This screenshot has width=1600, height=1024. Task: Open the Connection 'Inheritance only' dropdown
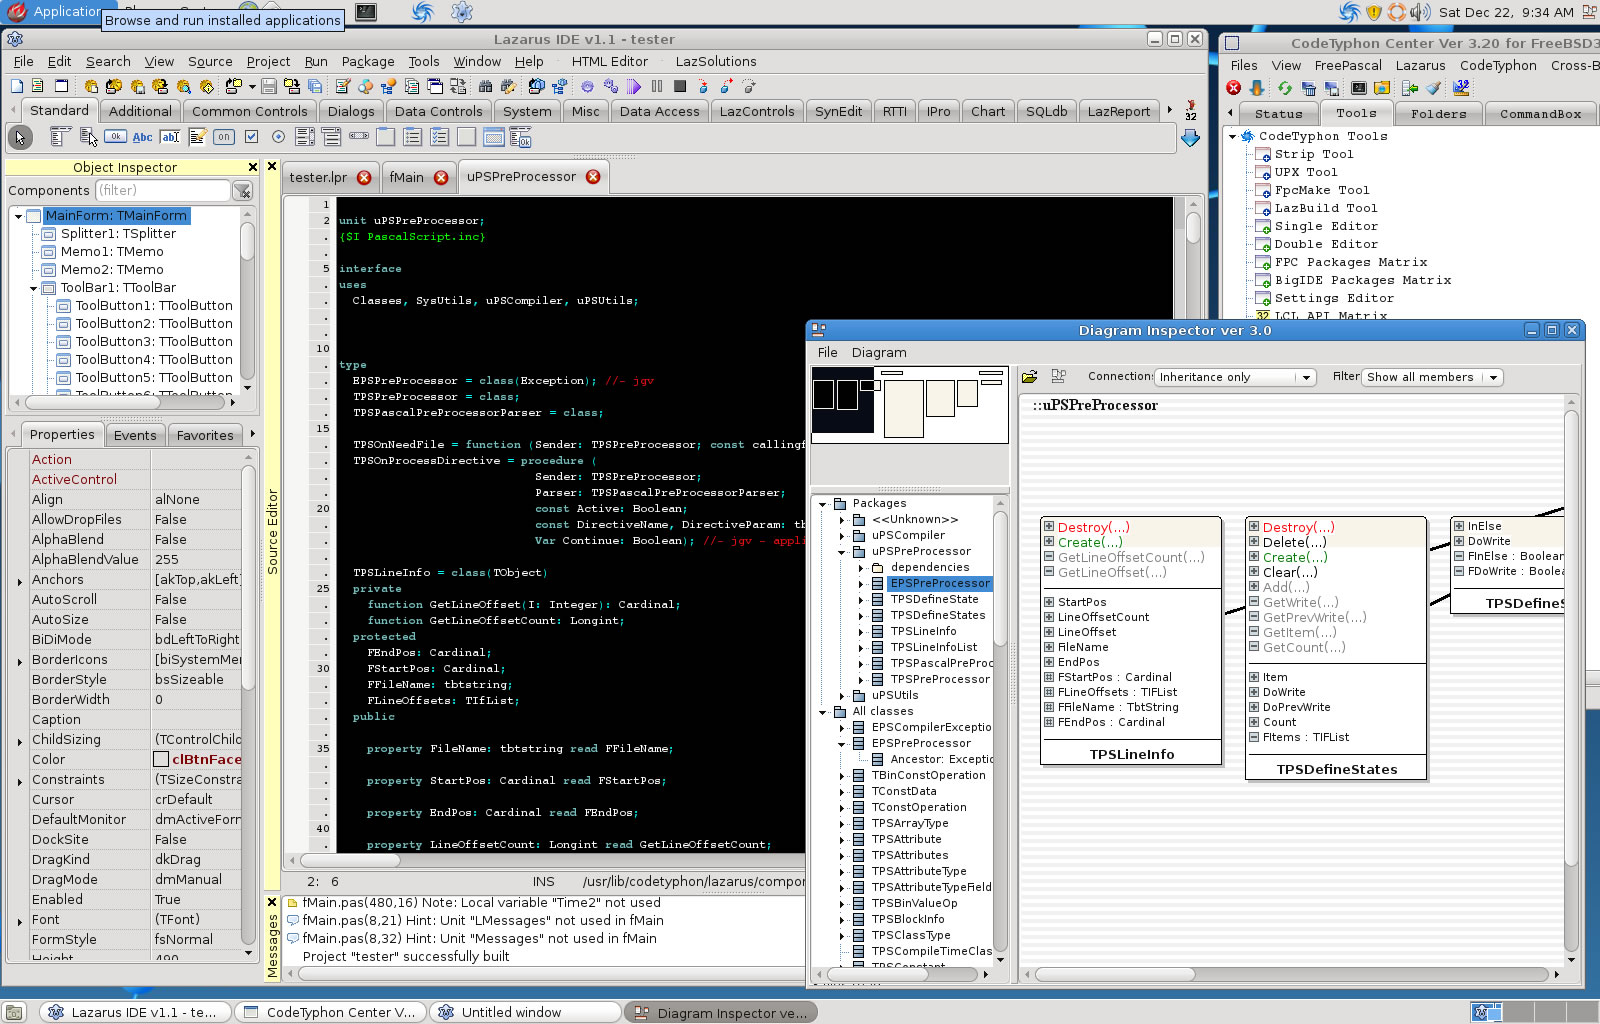pyautogui.click(x=1235, y=377)
